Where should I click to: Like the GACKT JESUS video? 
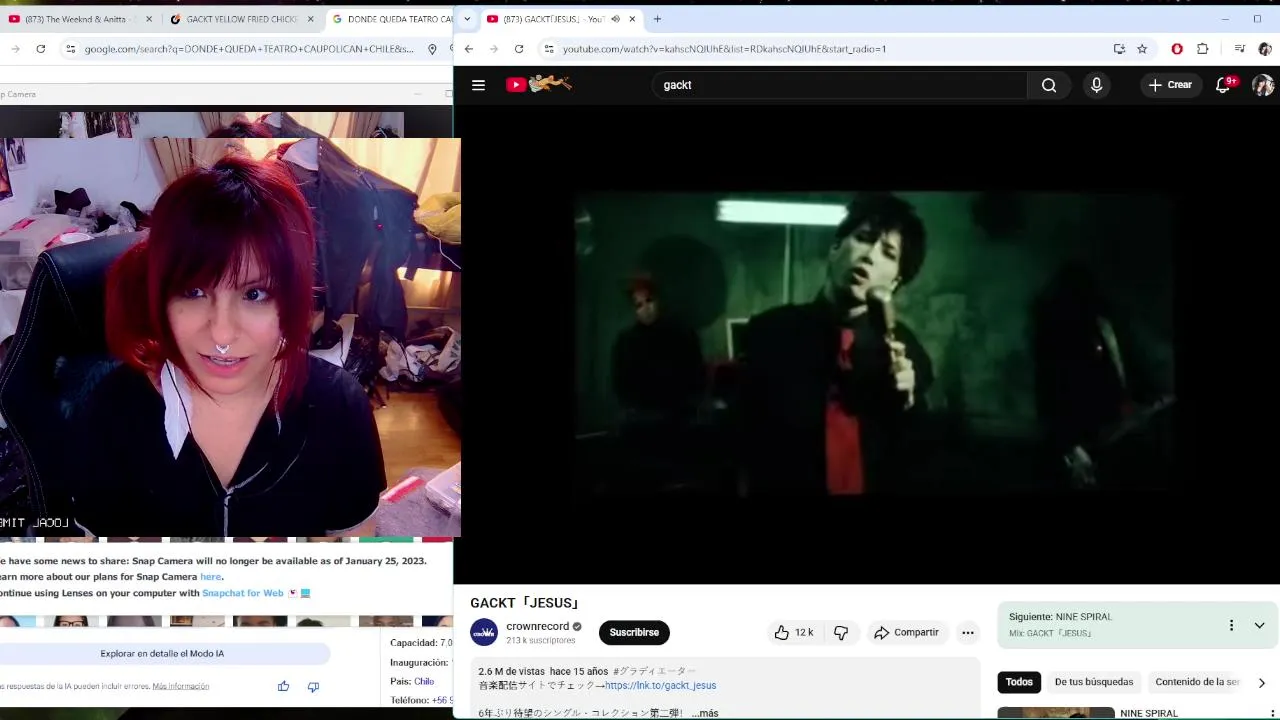point(793,632)
